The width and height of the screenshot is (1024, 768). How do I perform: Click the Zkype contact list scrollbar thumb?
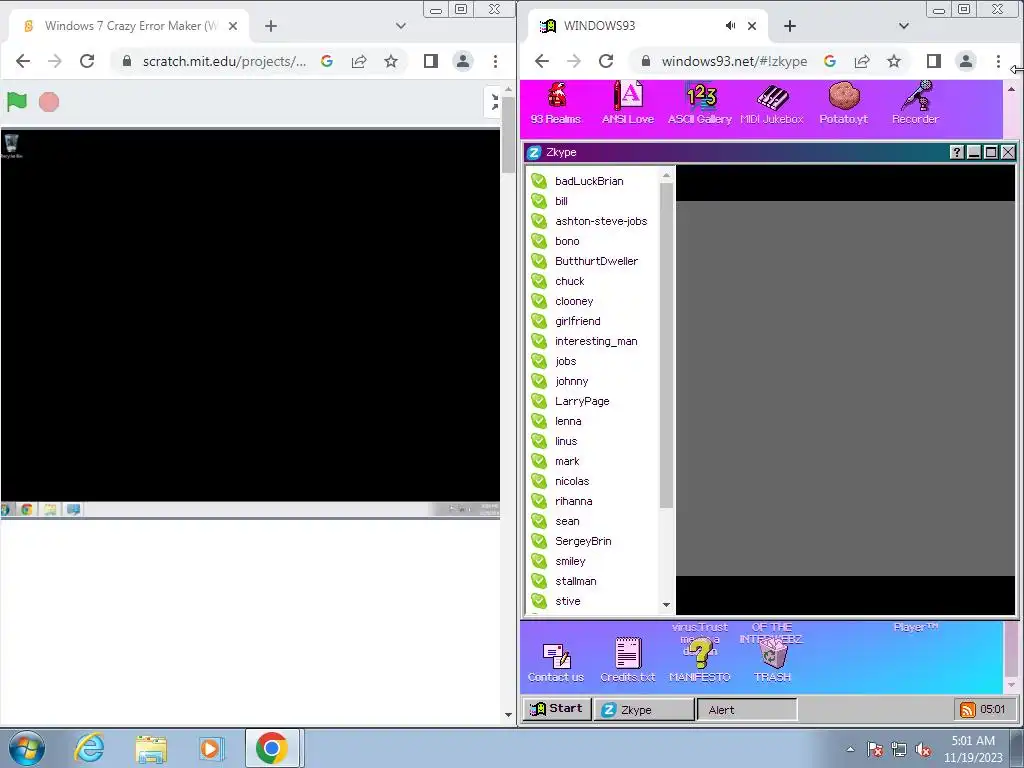point(666,345)
